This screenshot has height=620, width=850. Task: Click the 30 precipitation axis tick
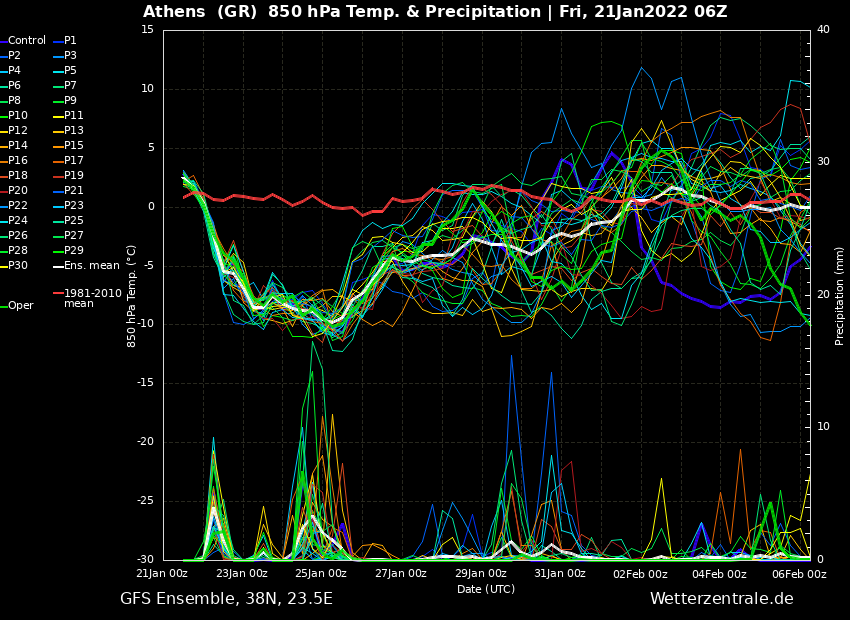click(823, 162)
